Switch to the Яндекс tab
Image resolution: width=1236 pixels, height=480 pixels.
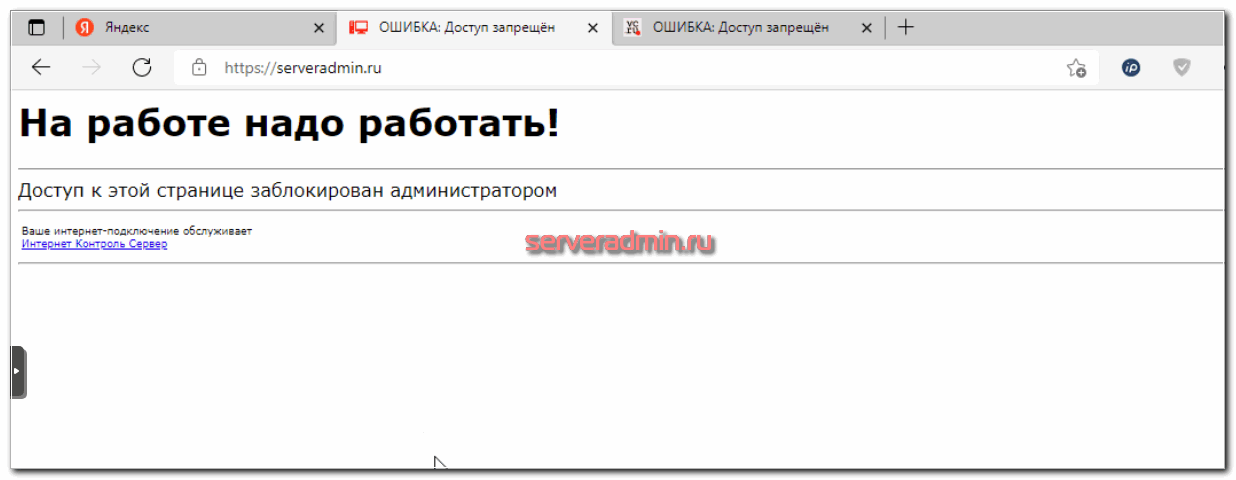tap(200, 28)
